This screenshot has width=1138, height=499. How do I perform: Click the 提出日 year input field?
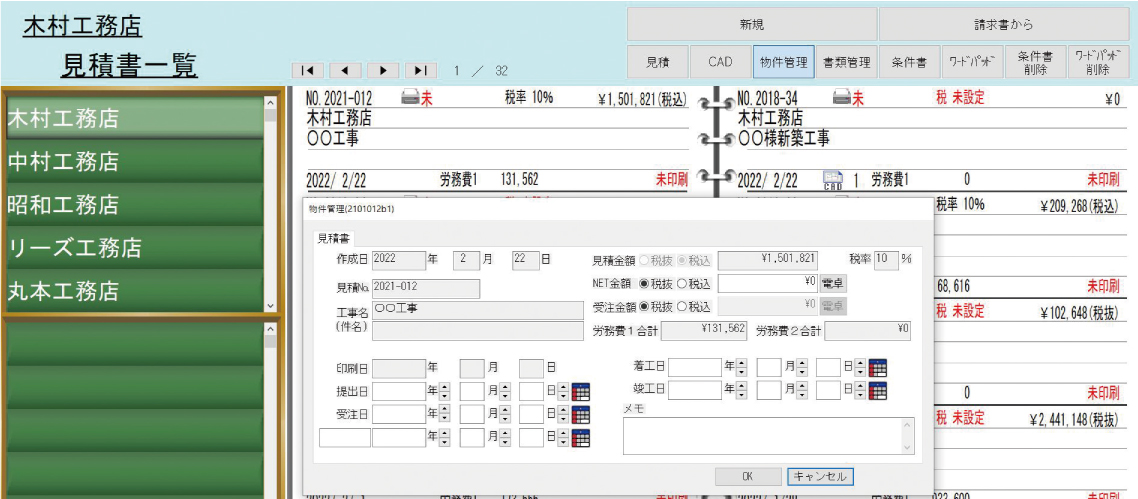(398, 392)
